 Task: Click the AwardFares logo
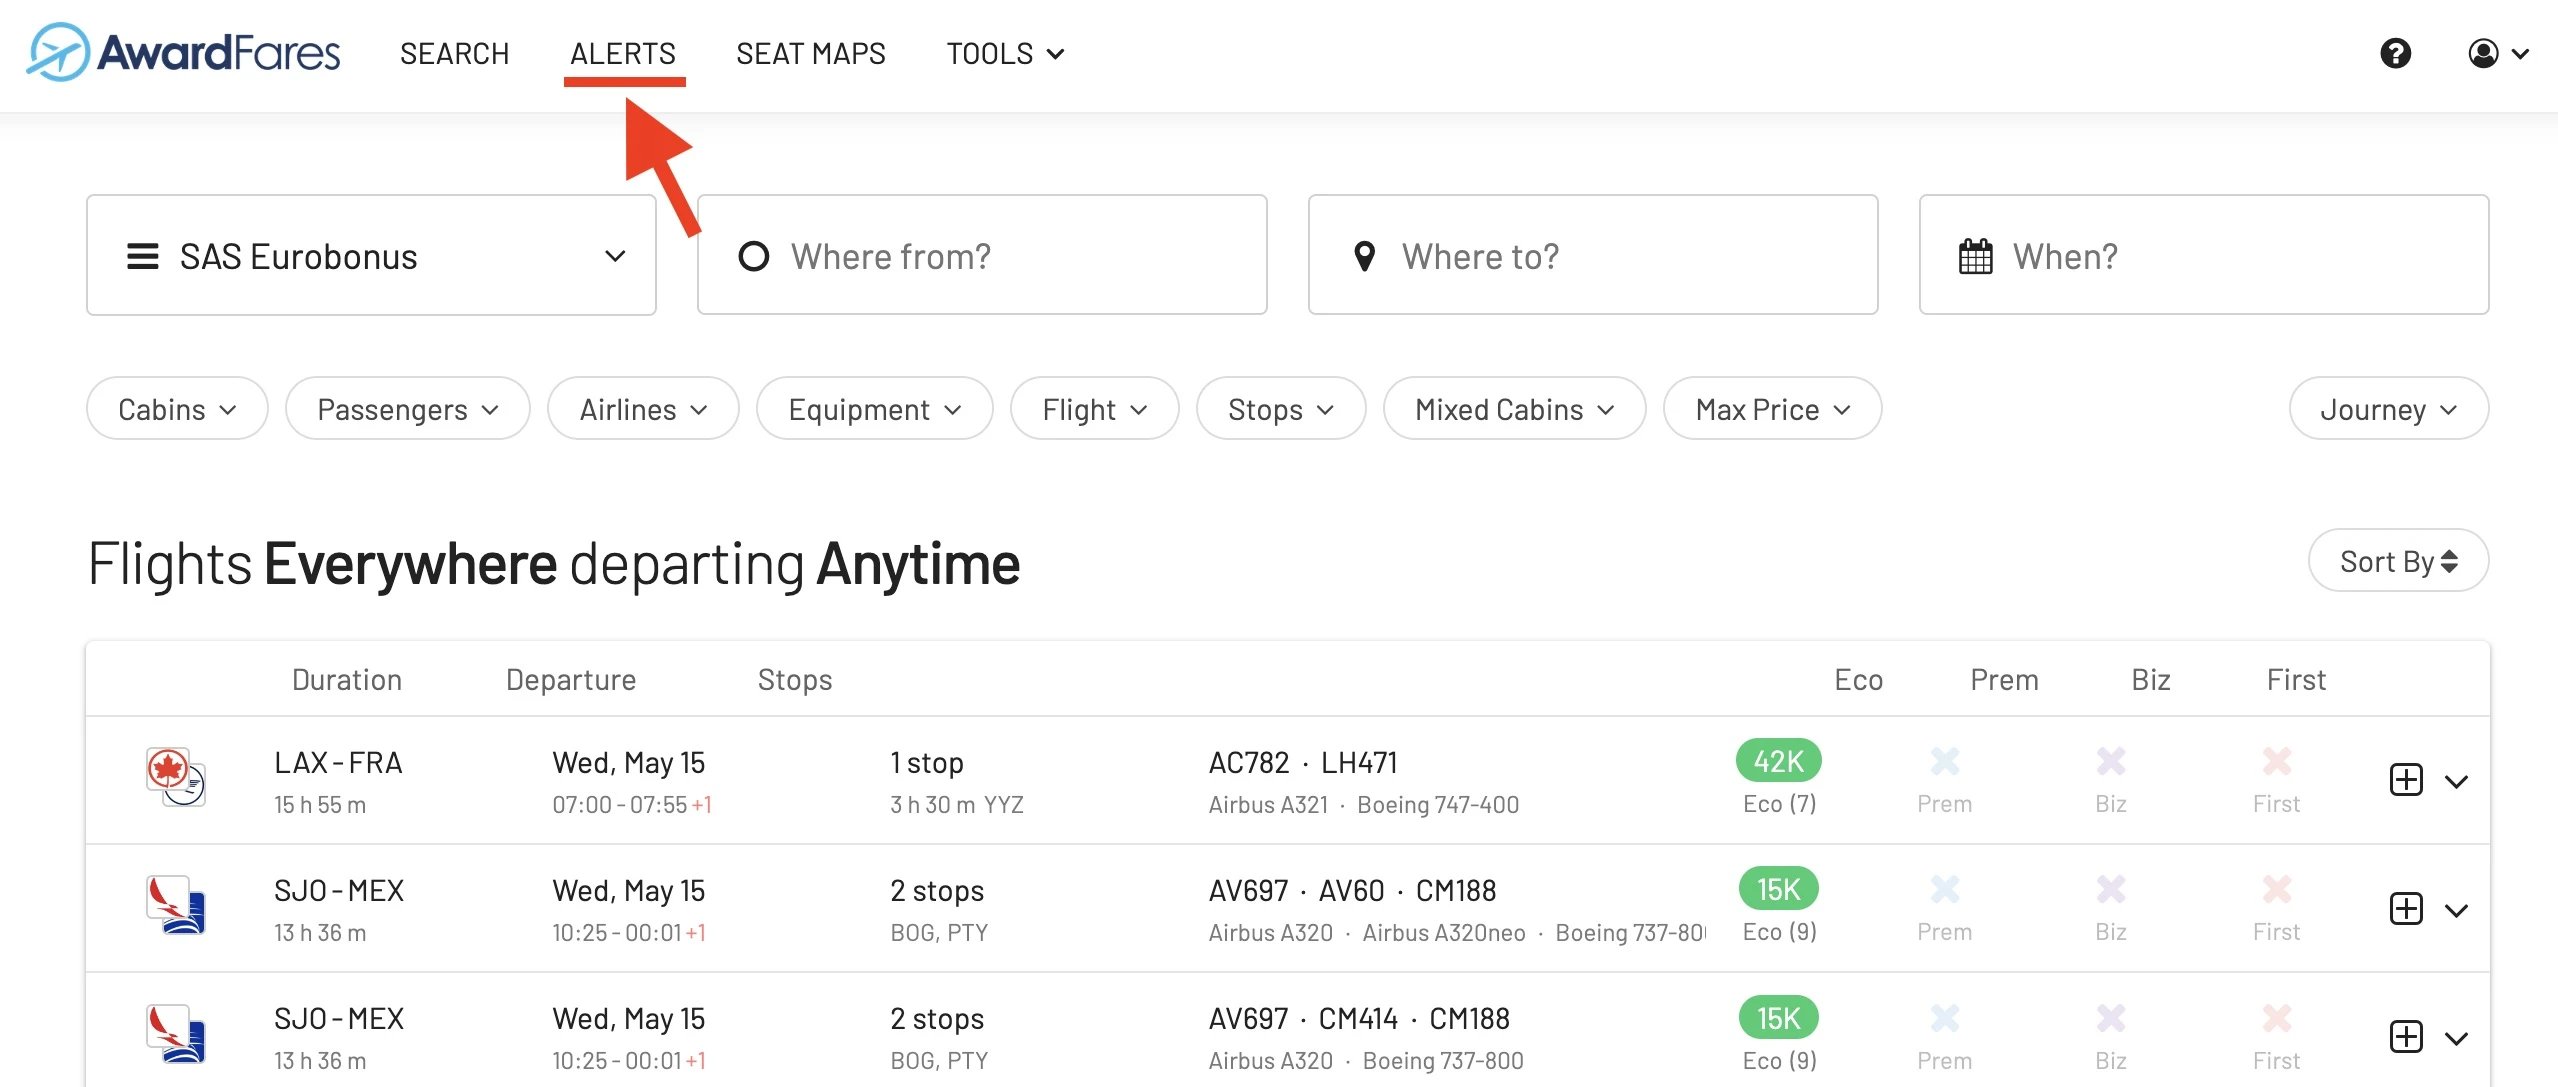[x=183, y=52]
